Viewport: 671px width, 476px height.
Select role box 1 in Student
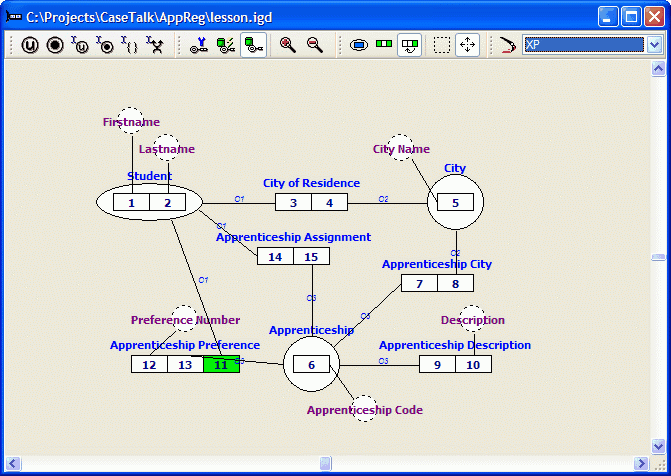pos(131,202)
